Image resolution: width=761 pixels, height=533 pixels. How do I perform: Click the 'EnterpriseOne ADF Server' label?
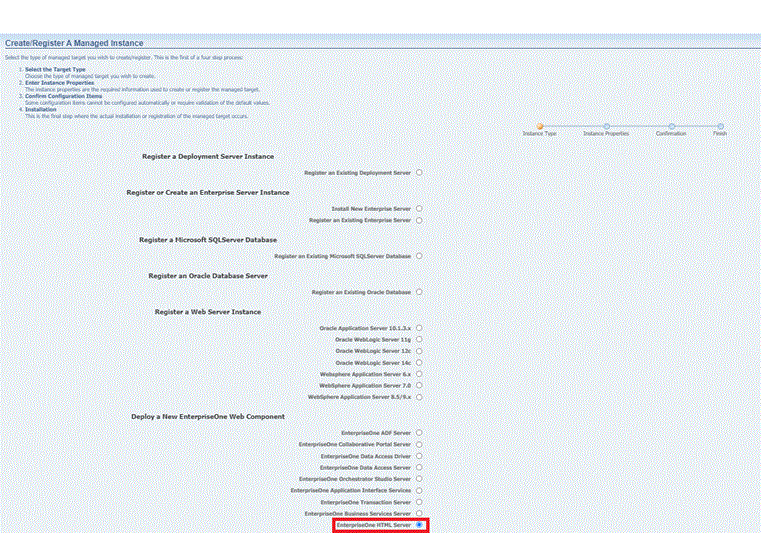coord(376,433)
